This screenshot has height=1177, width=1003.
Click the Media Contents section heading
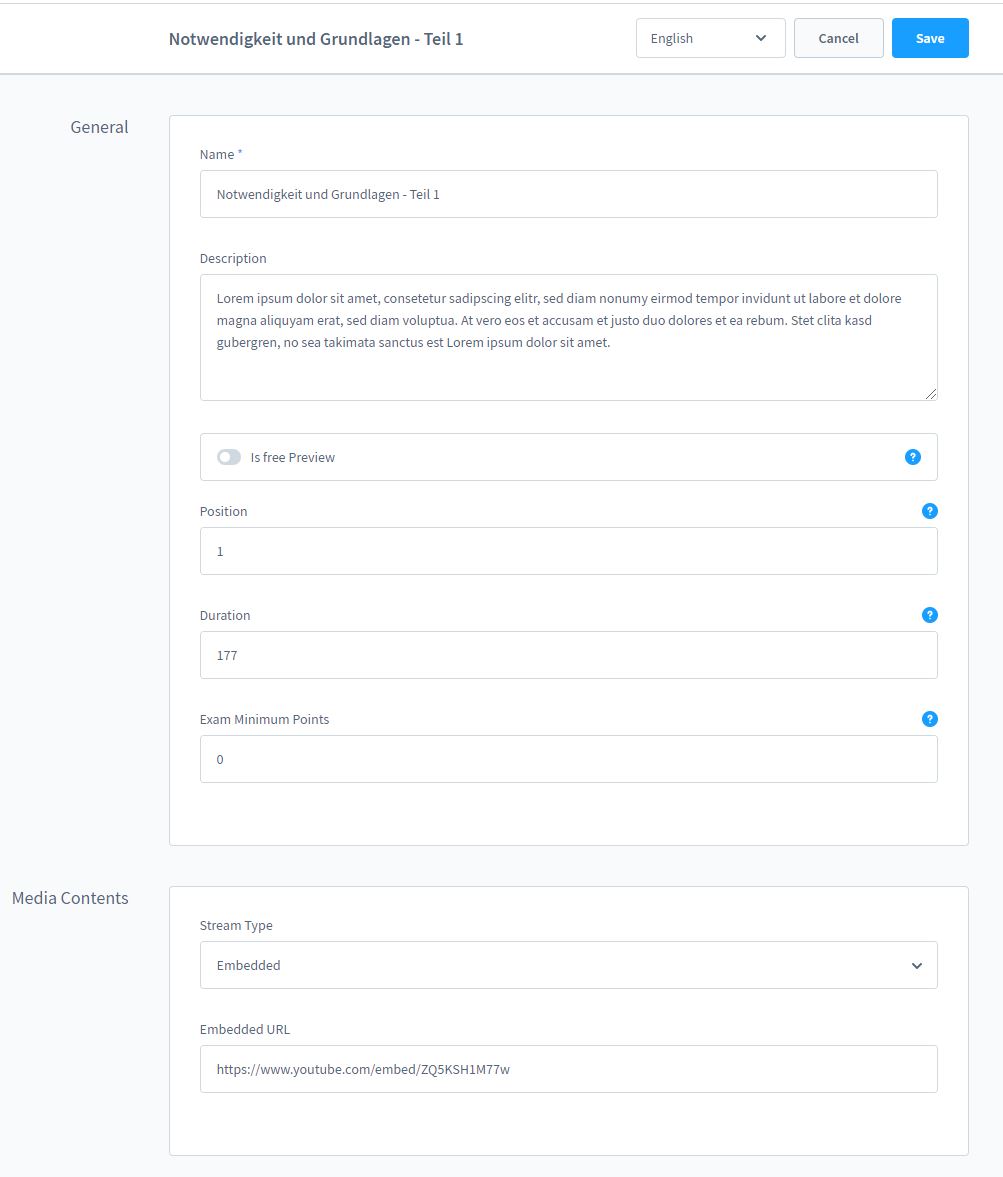pos(70,898)
